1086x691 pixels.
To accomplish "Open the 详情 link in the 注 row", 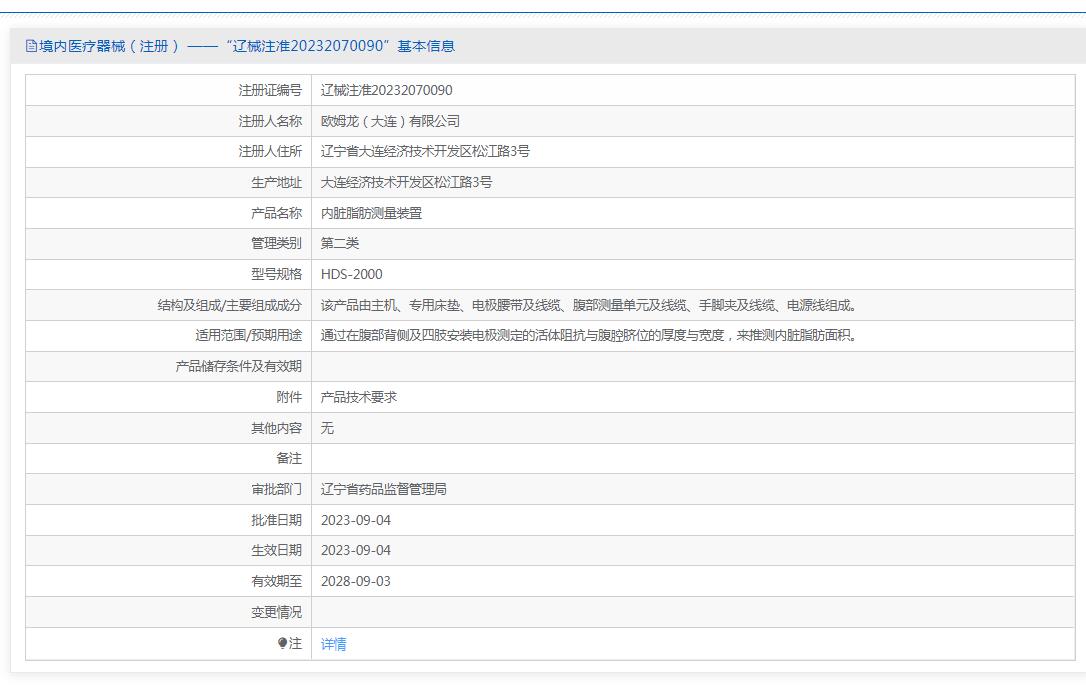I will (x=333, y=644).
